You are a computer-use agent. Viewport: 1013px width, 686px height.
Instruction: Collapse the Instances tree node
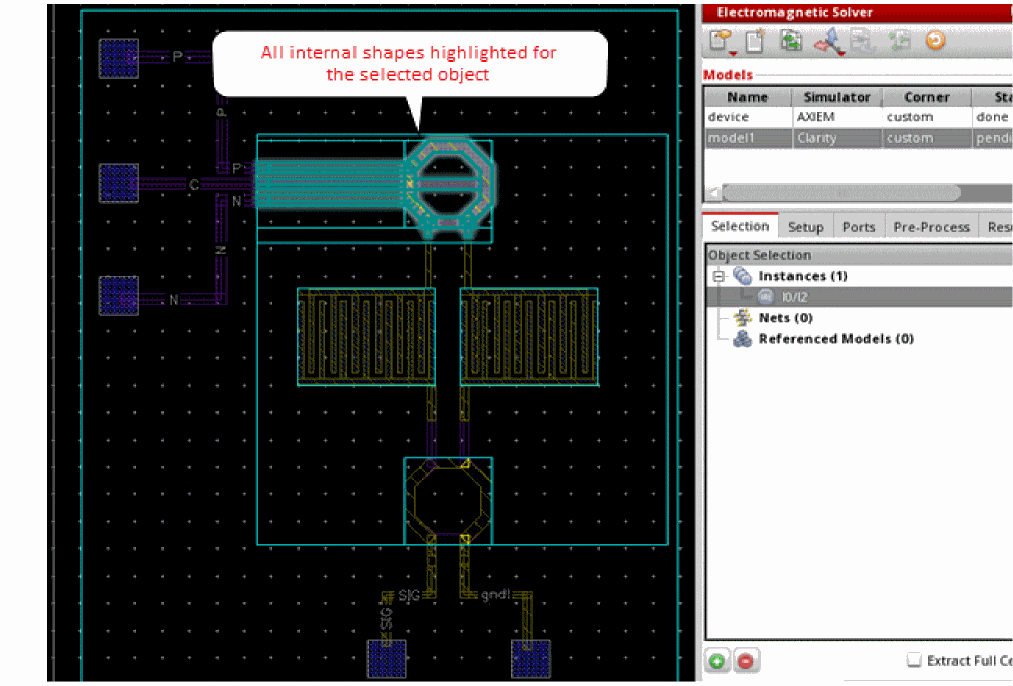click(717, 276)
